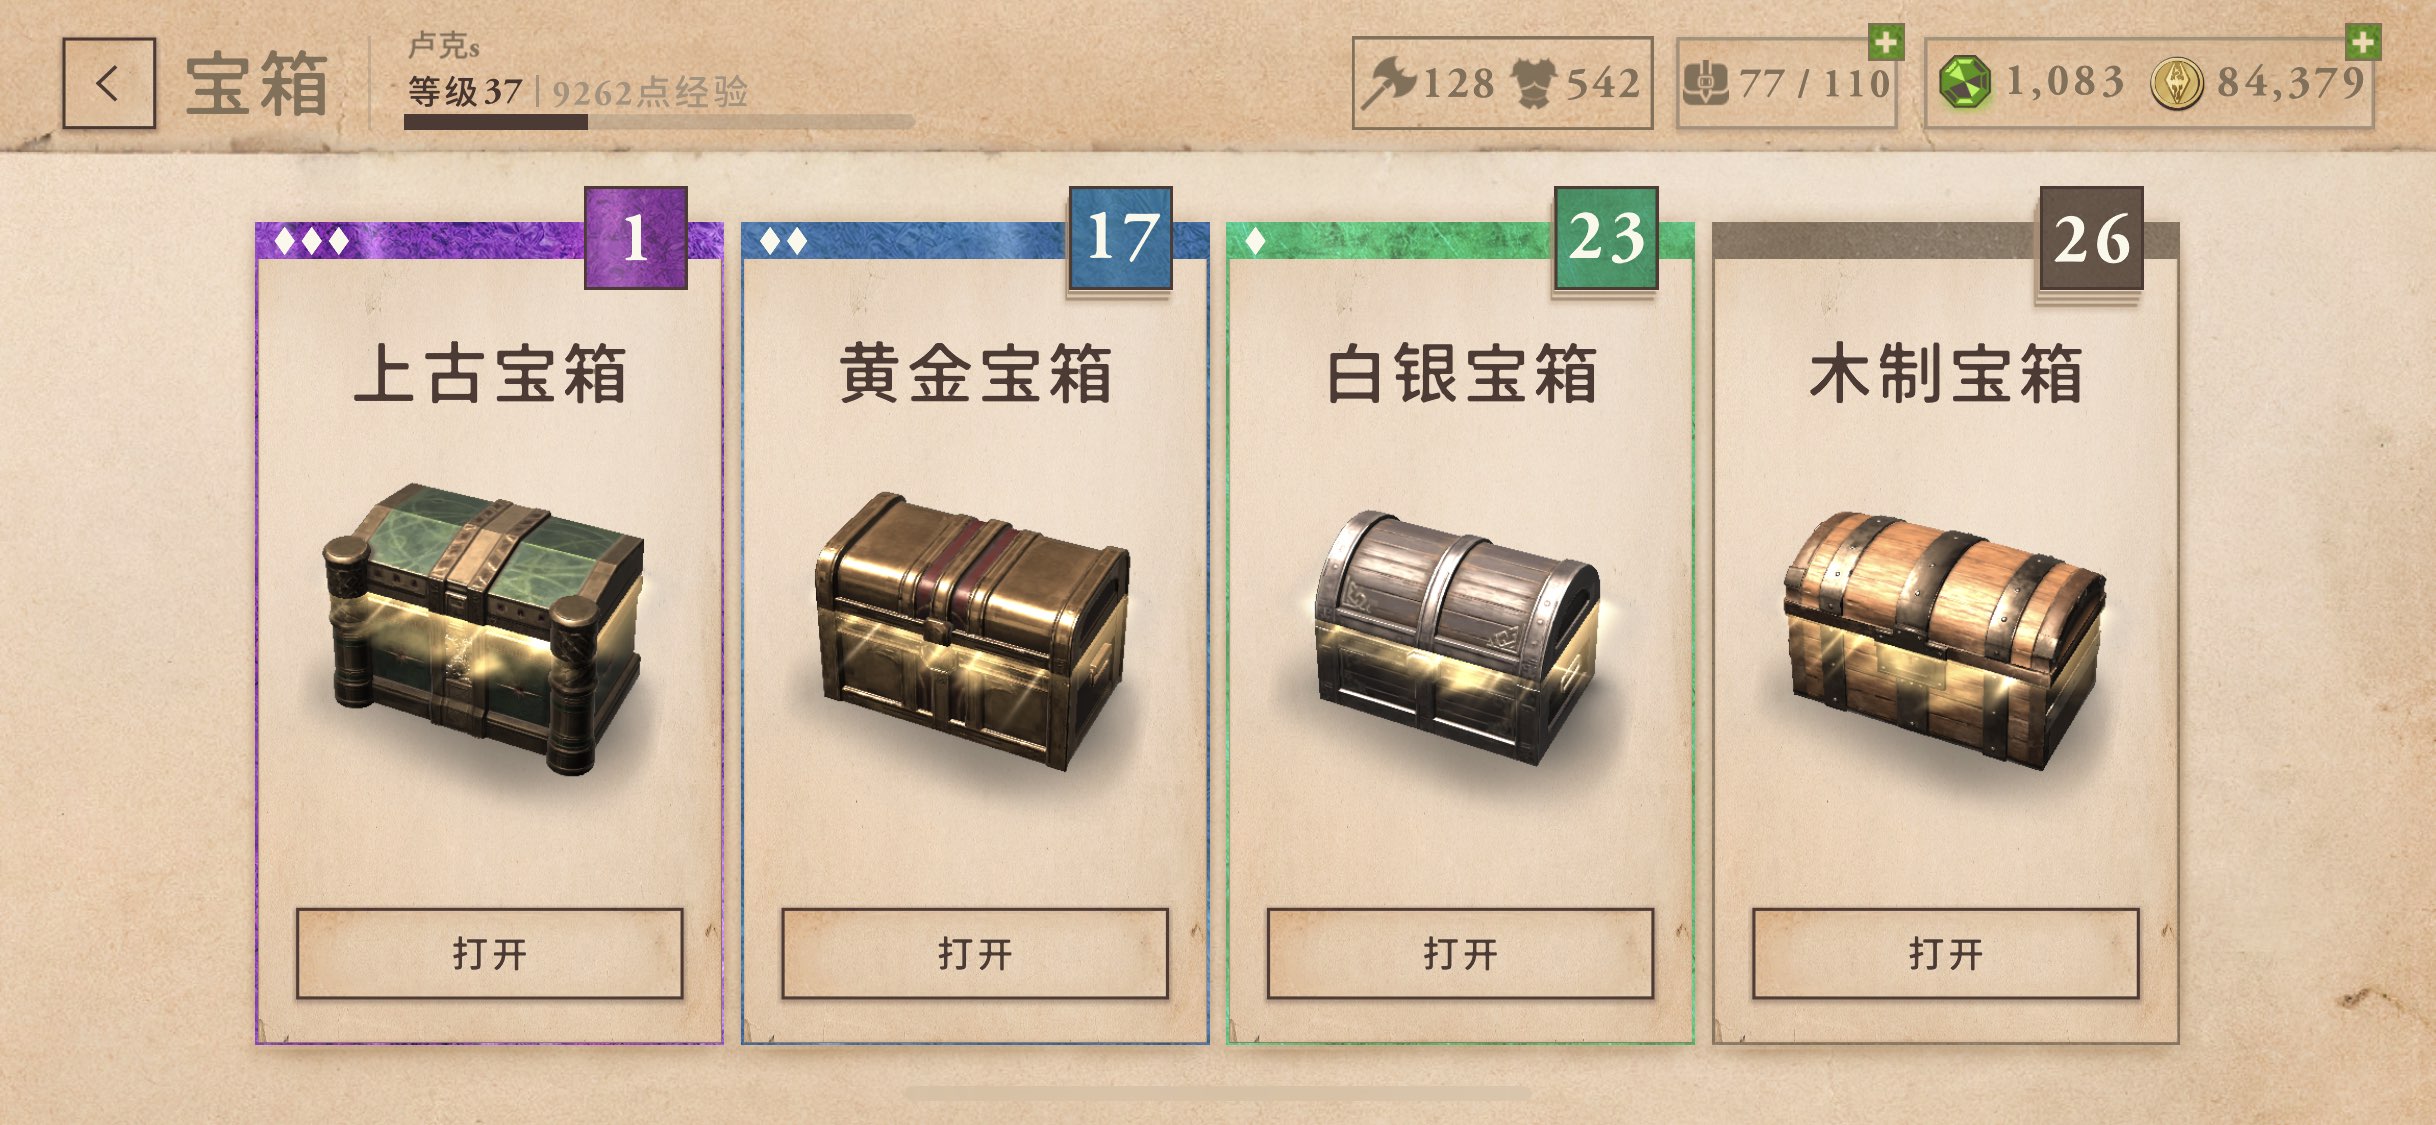Image resolution: width=2436 pixels, height=1125 pixels.
Task: Open the 上古宝箱 chest
Action: coord(489,953)
